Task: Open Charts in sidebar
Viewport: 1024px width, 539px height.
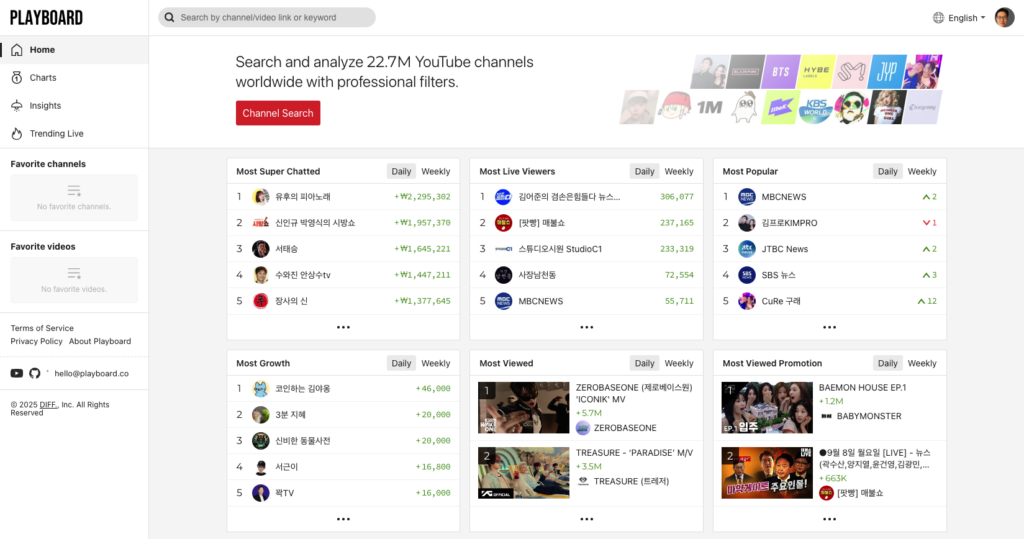Action: (74, 78)
